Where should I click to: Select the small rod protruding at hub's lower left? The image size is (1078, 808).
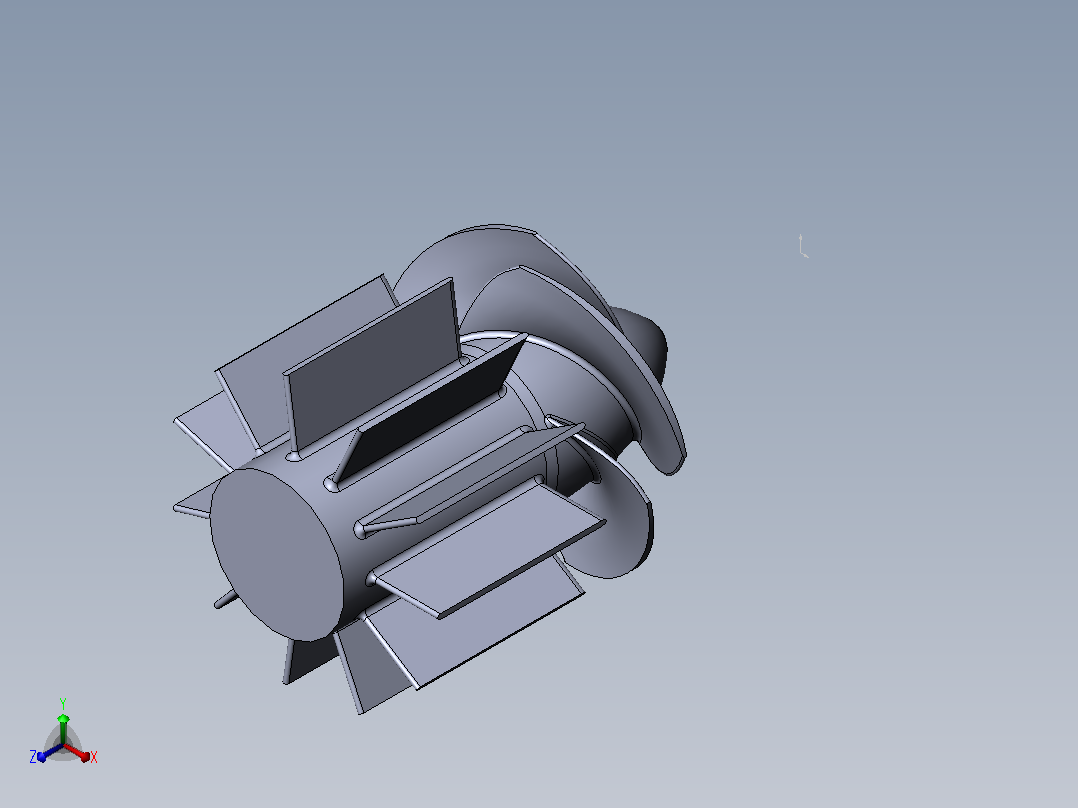pyautogui.click(x=225, y=600)
